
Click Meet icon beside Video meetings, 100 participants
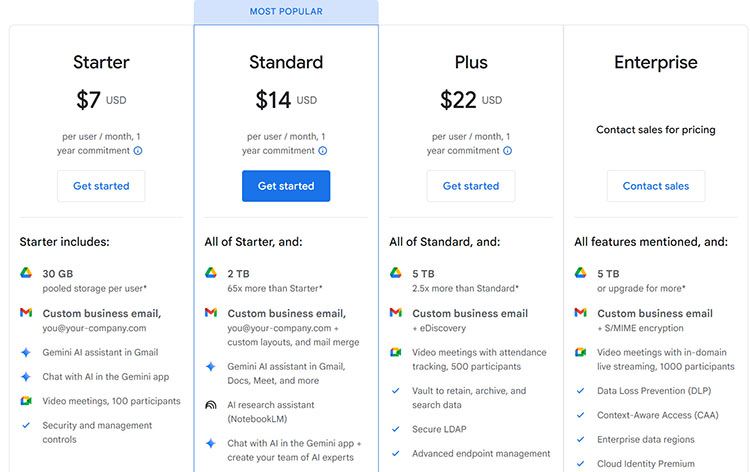tap(26, 401)
